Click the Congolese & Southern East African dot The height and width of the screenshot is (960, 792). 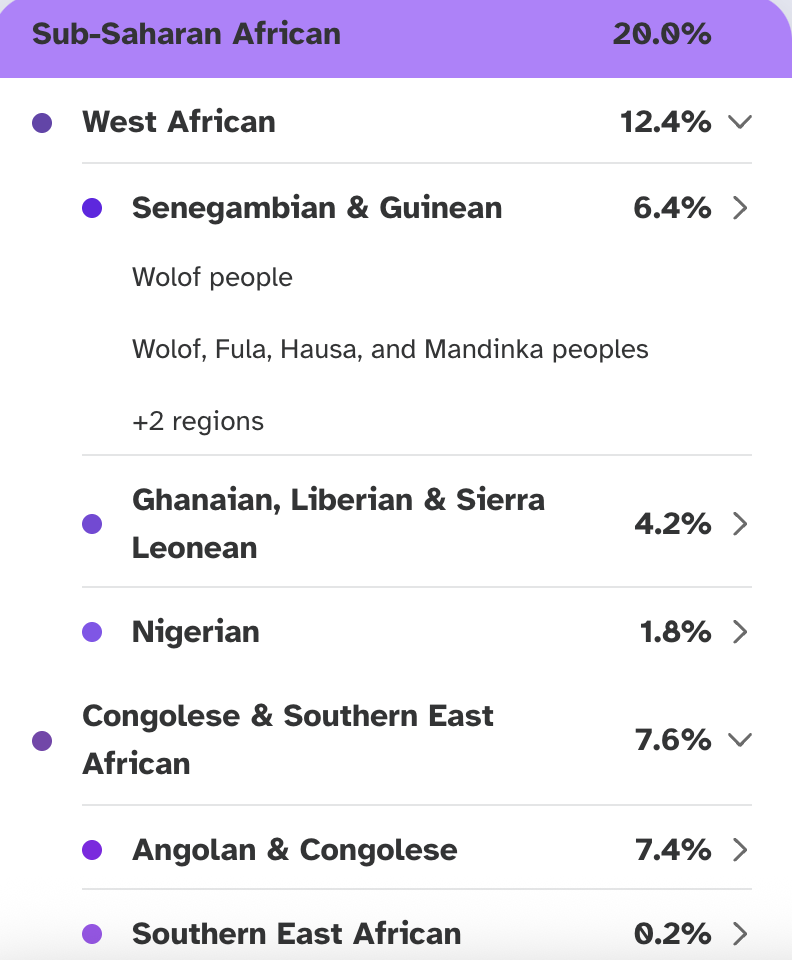pos(42,741)
